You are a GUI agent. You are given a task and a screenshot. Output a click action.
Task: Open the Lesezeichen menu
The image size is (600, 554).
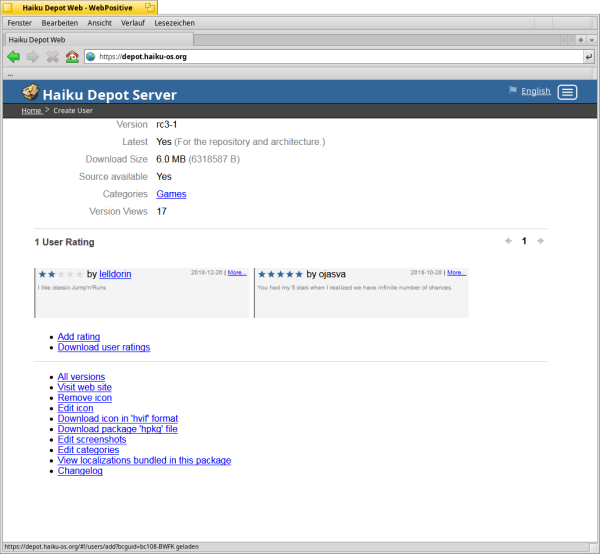click(x=176, y=22)
